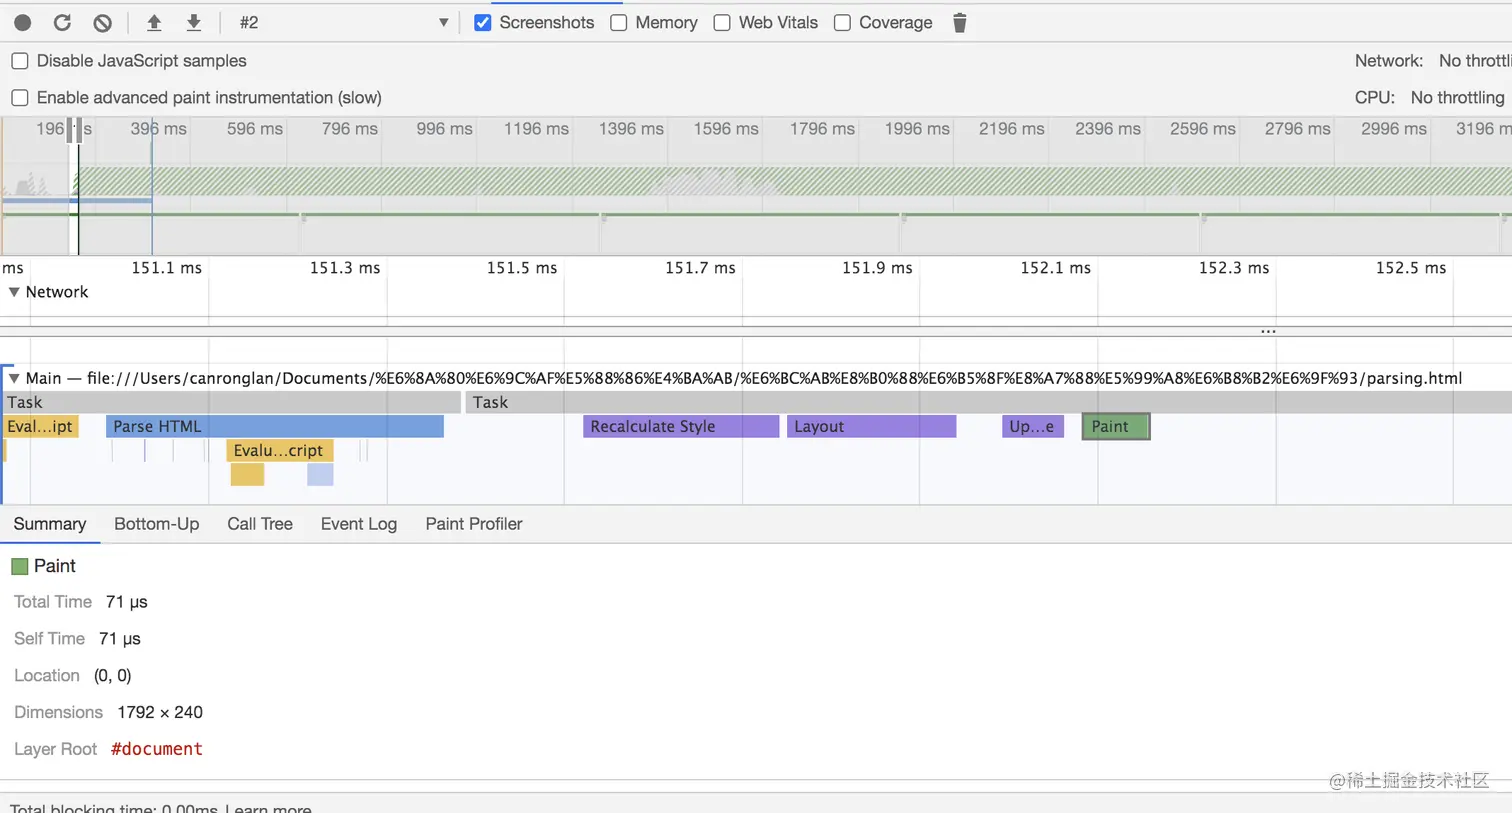Click the overview left selection handle
The width and height of the screenshot is (1512, 813).
coord(71,130)
